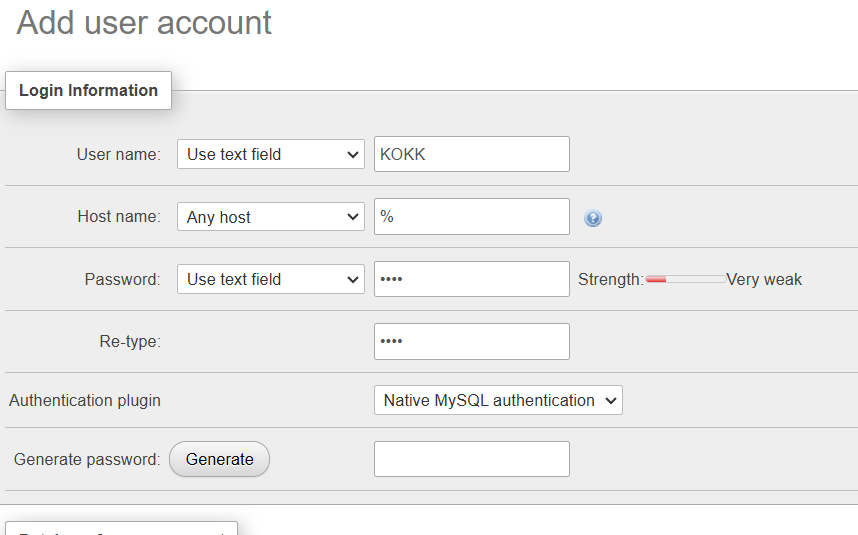858x535 pixels.
Task: Open the Authentication plugin dropdown
Action: tap(498, 400)
